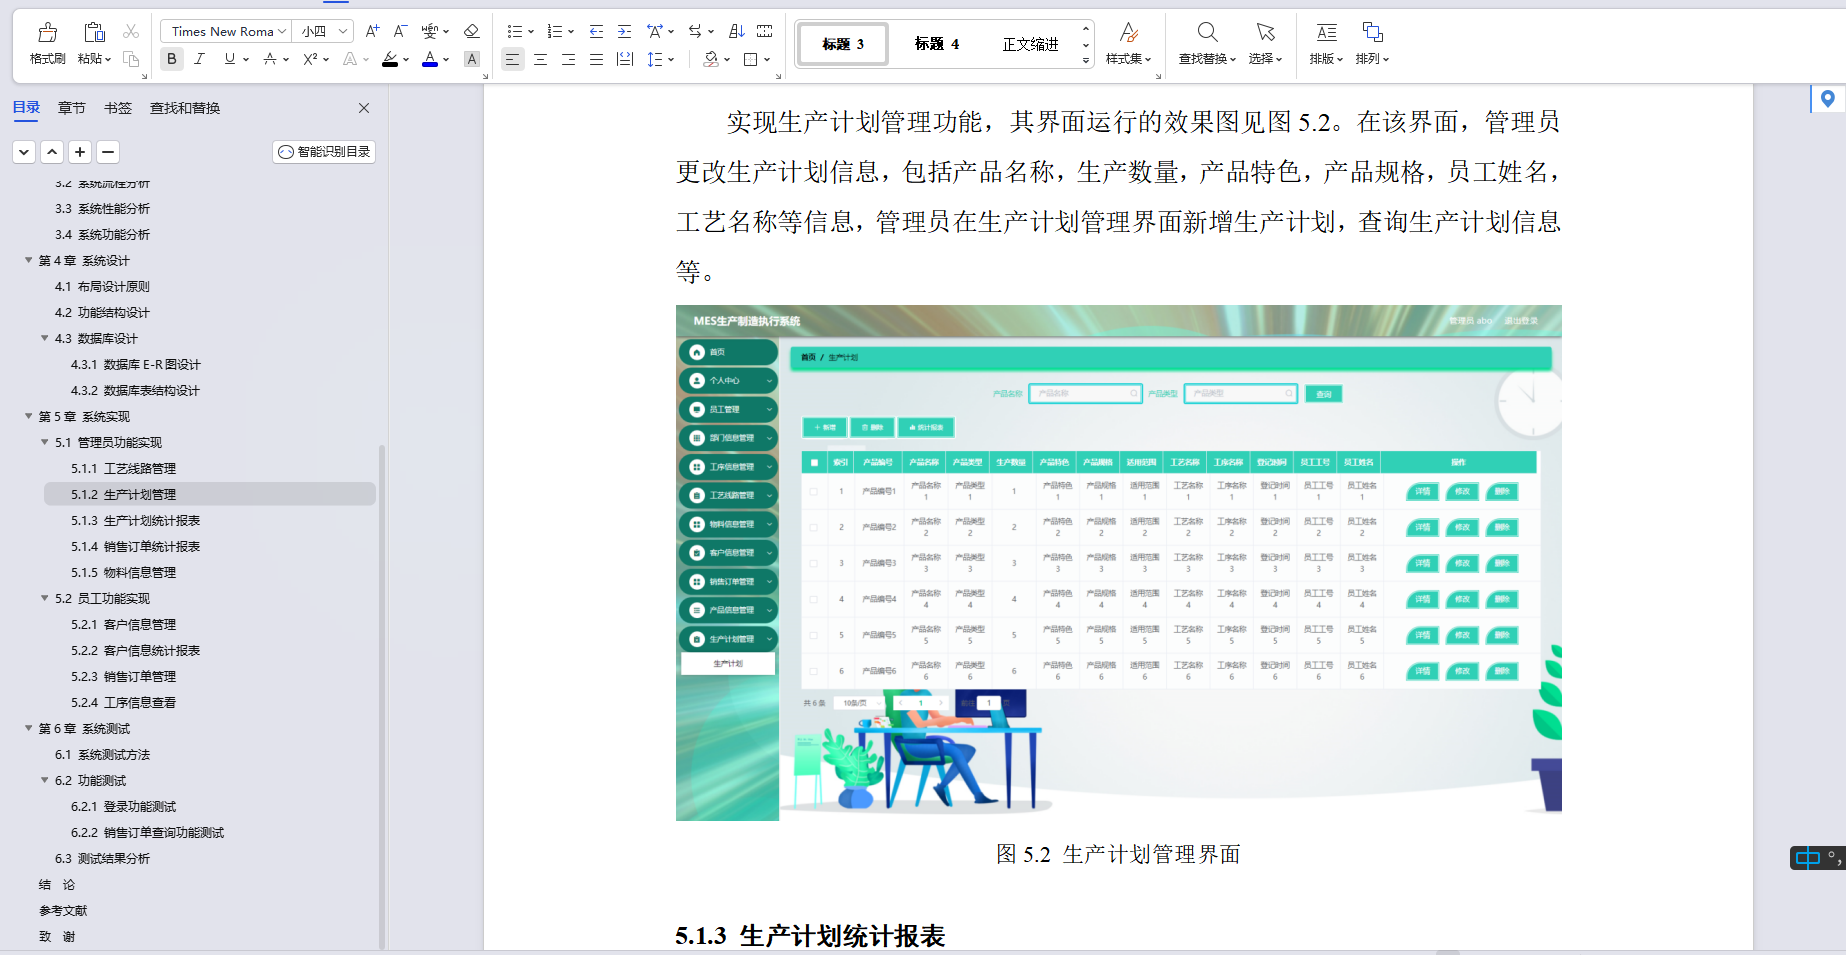Click the bullet list icon
1846x955 pixels.
click(514, 31)
